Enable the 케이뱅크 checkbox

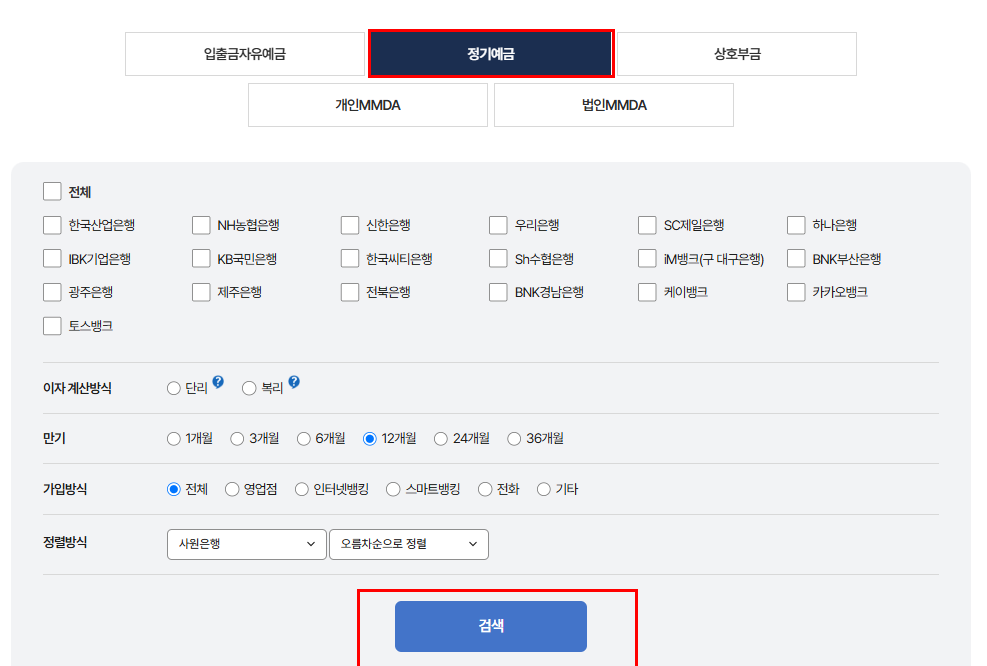coord(647,292)
